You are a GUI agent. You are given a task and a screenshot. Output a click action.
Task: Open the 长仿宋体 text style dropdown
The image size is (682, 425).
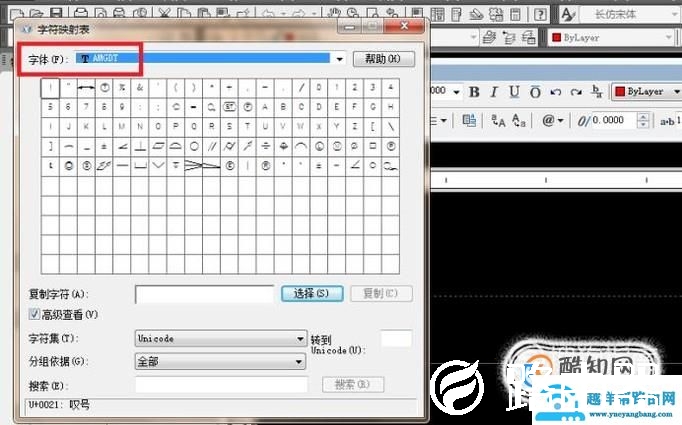click(629, 14)
